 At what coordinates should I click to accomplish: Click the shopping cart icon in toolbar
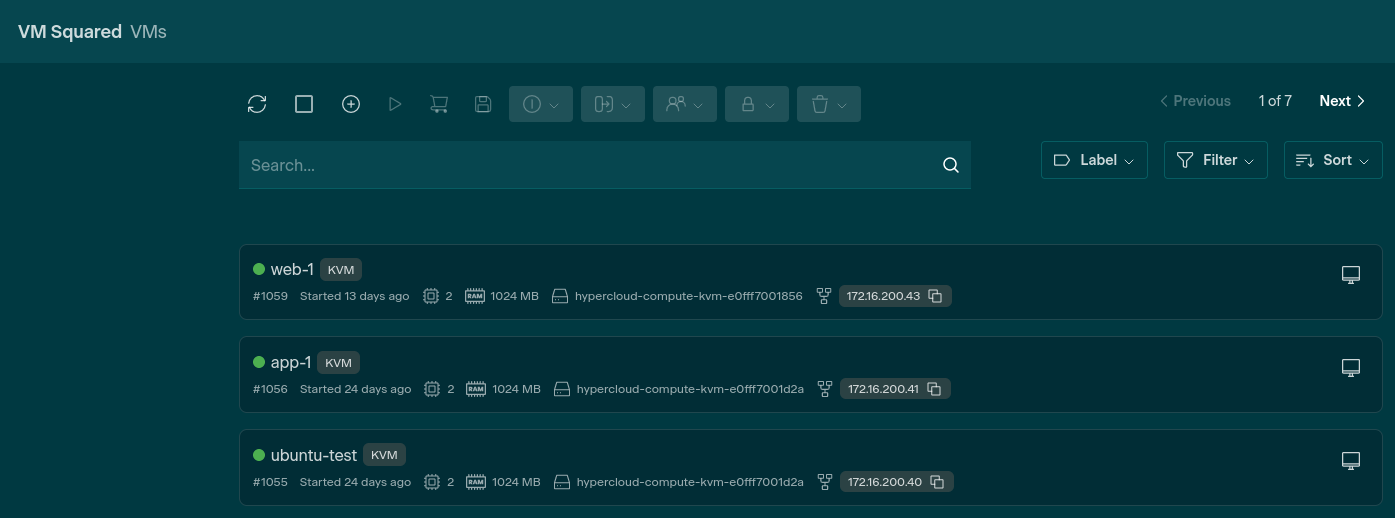[x=439, y=104]
